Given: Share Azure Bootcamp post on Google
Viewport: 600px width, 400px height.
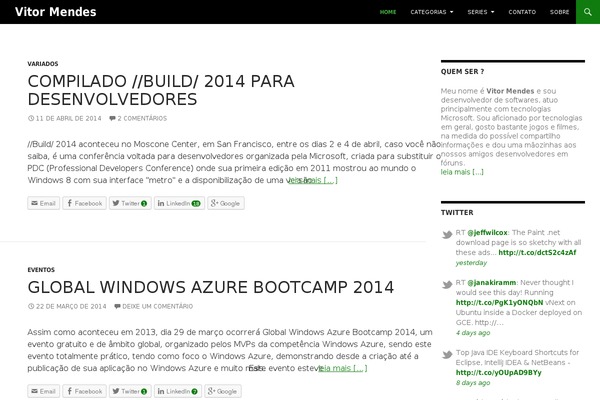Looking at the screenshot, I should (x=223, y=391).
